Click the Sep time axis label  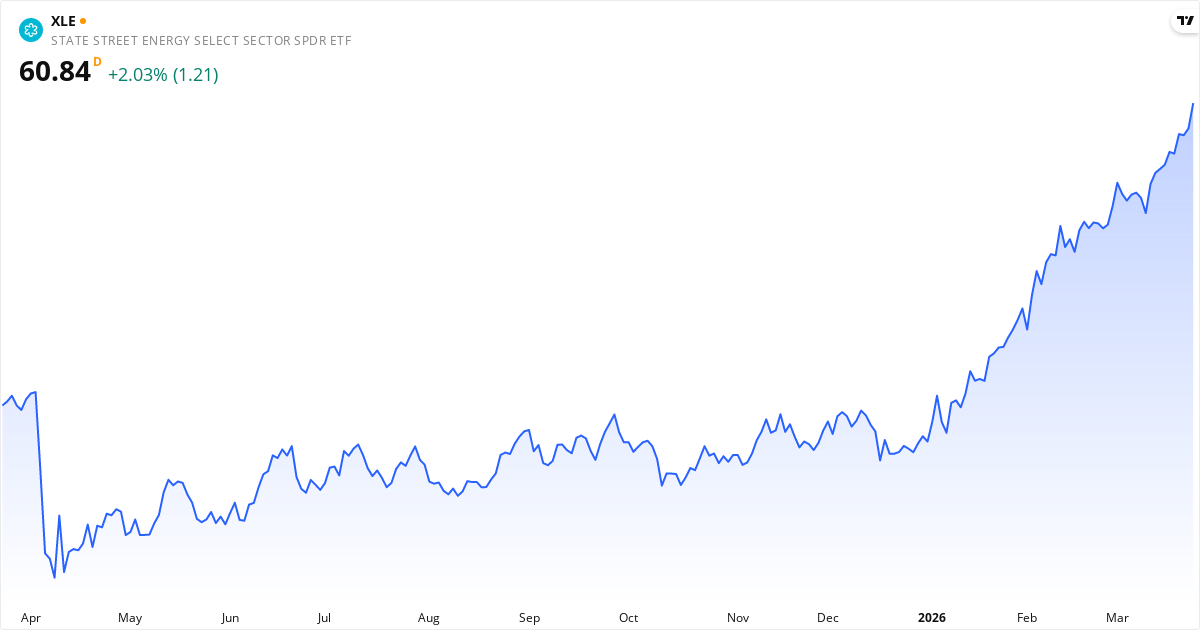529,618
